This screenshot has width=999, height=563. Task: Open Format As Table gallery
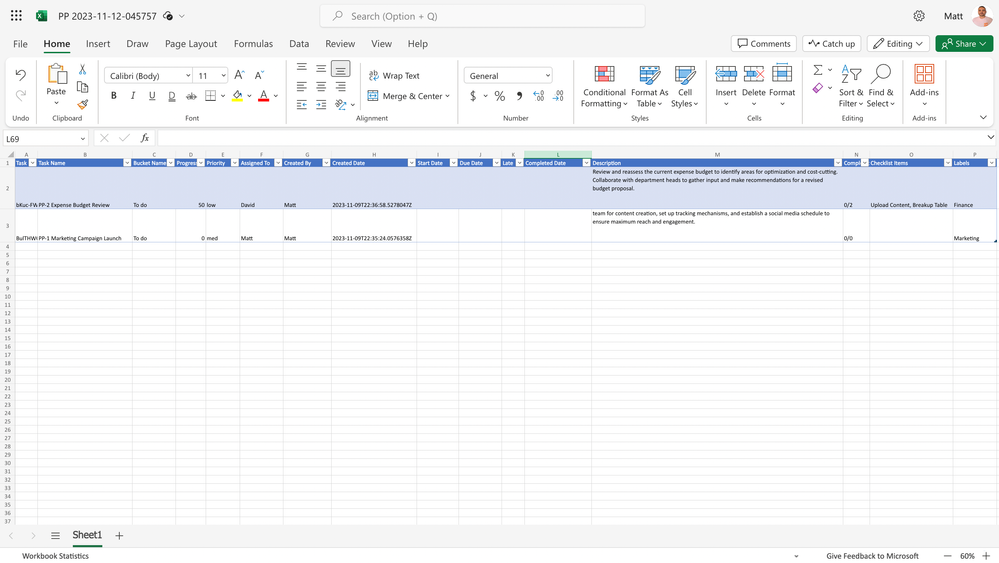(x=649, y=86)
